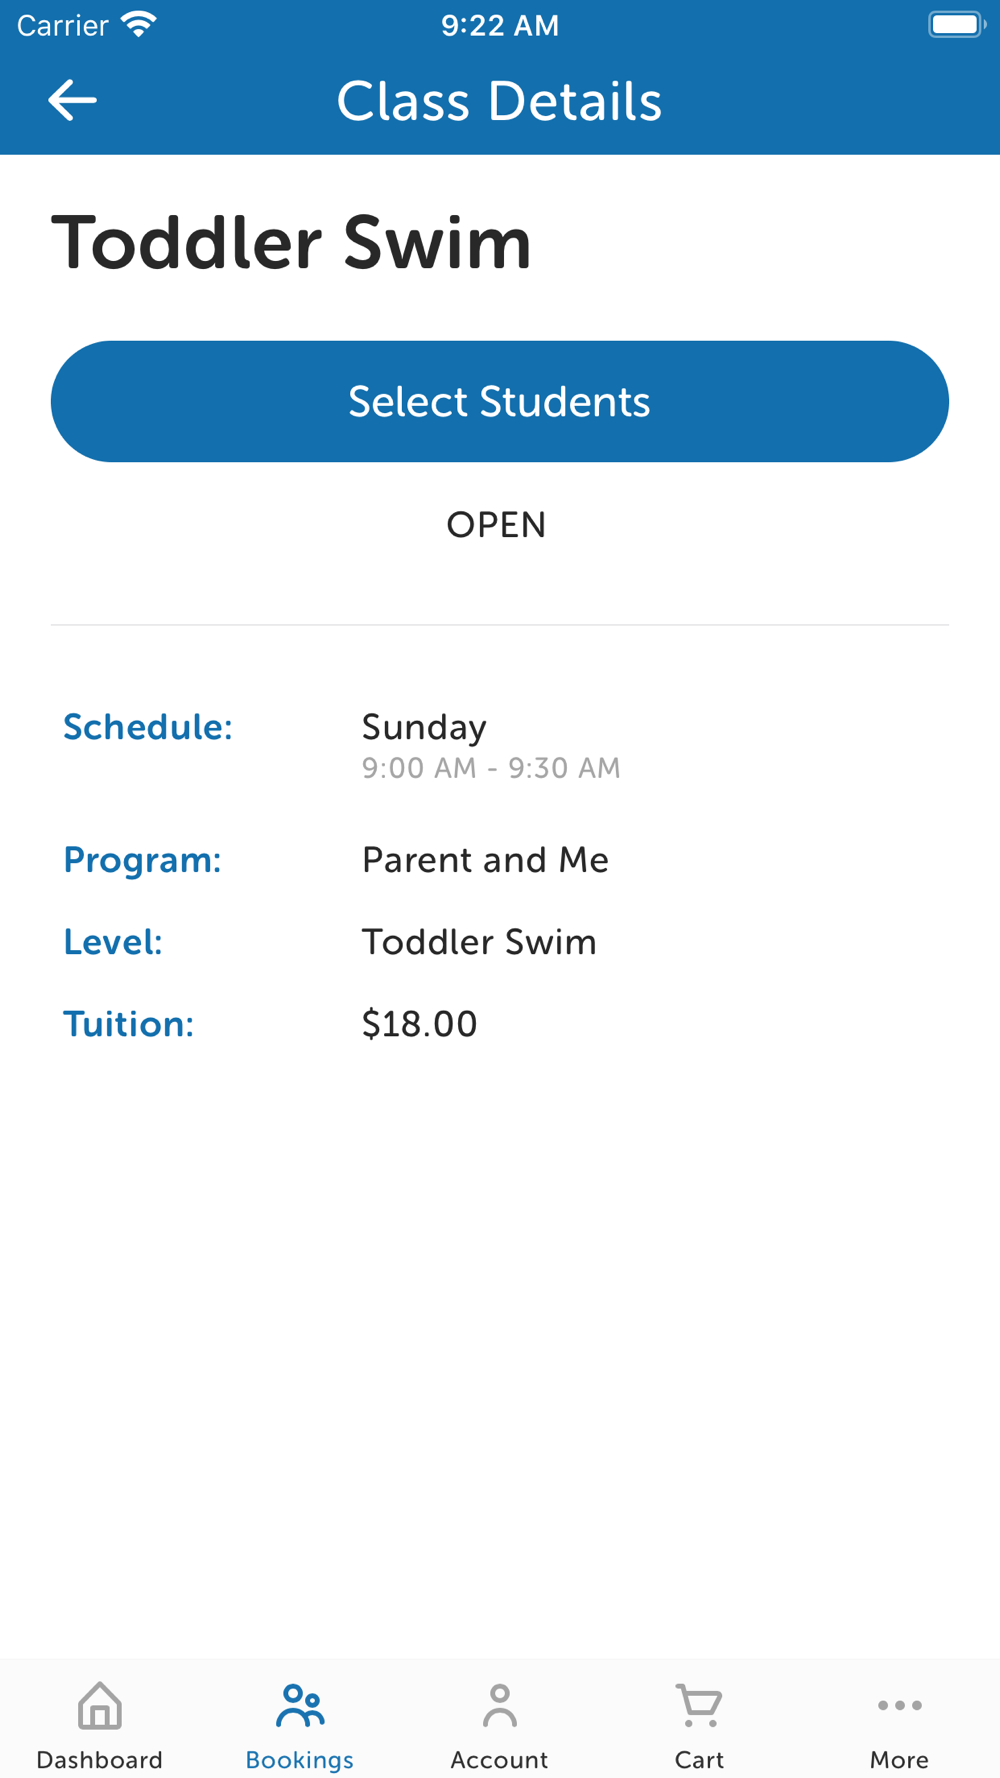Tap the Parent and Me program value
This screenshot has width=1000, height=1778.
coord(485,860)
